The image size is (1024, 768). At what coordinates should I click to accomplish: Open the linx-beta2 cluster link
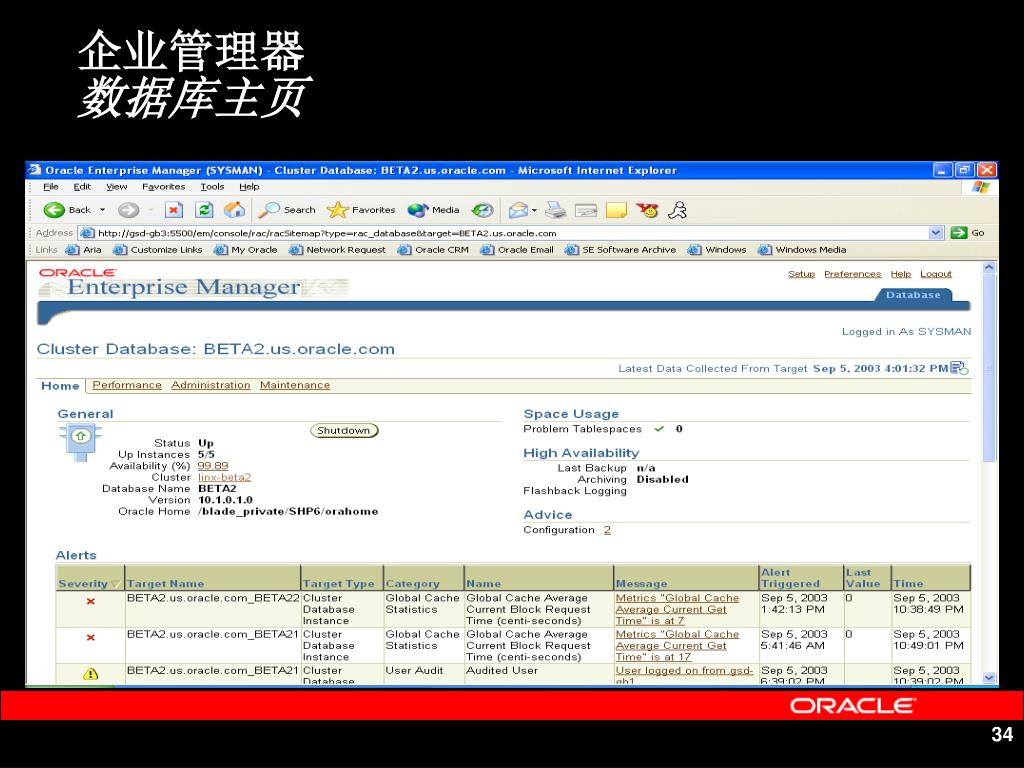click(x=224, y=477)
